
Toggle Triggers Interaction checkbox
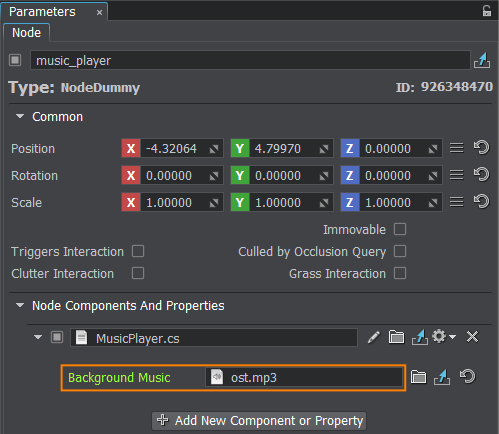coord(138,251)
